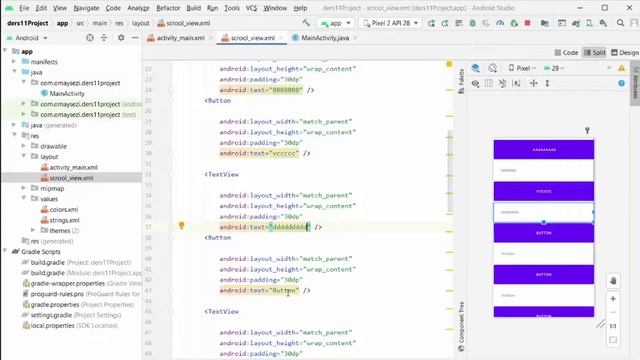Open Search Everywhere magnifier icon
Viewport: 640px width, 360px height.
pos(620,23)
